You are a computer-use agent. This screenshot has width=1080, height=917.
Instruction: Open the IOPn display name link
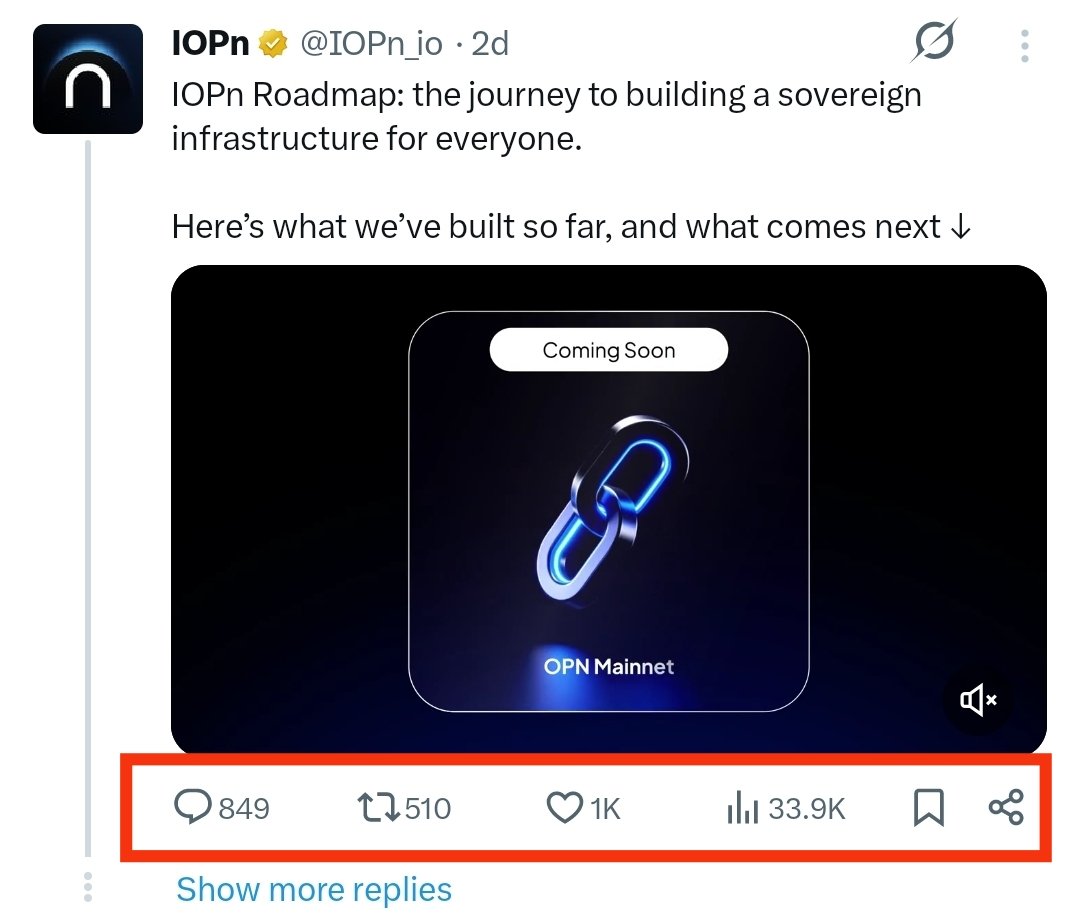(x=210, y=44)
